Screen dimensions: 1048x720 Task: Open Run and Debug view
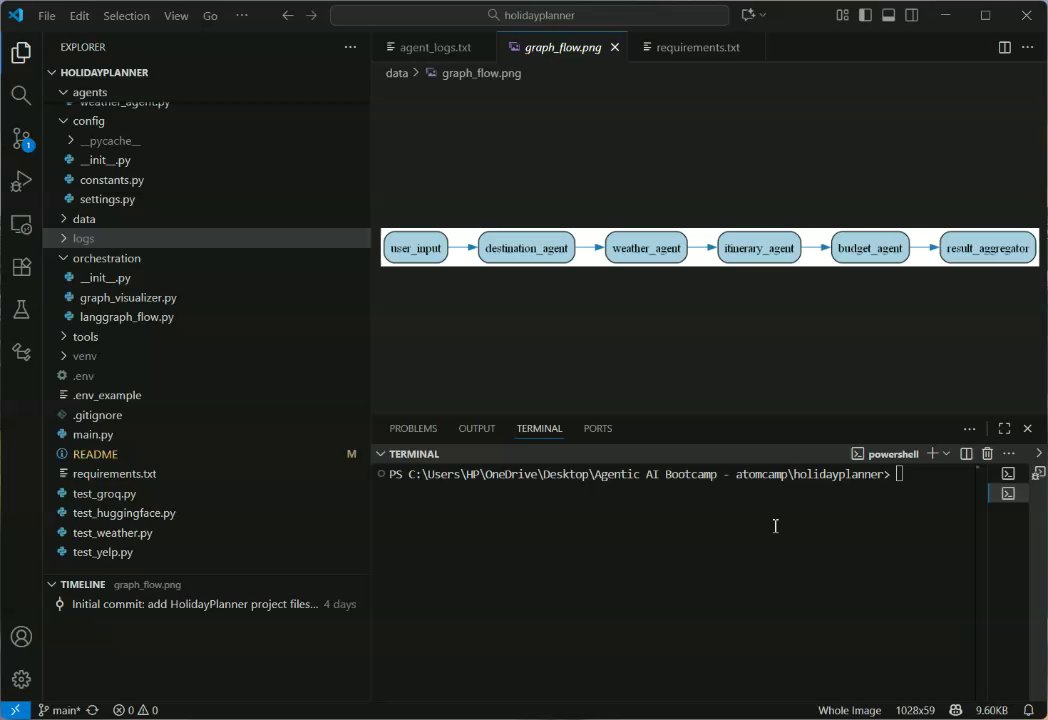[21, 182]
